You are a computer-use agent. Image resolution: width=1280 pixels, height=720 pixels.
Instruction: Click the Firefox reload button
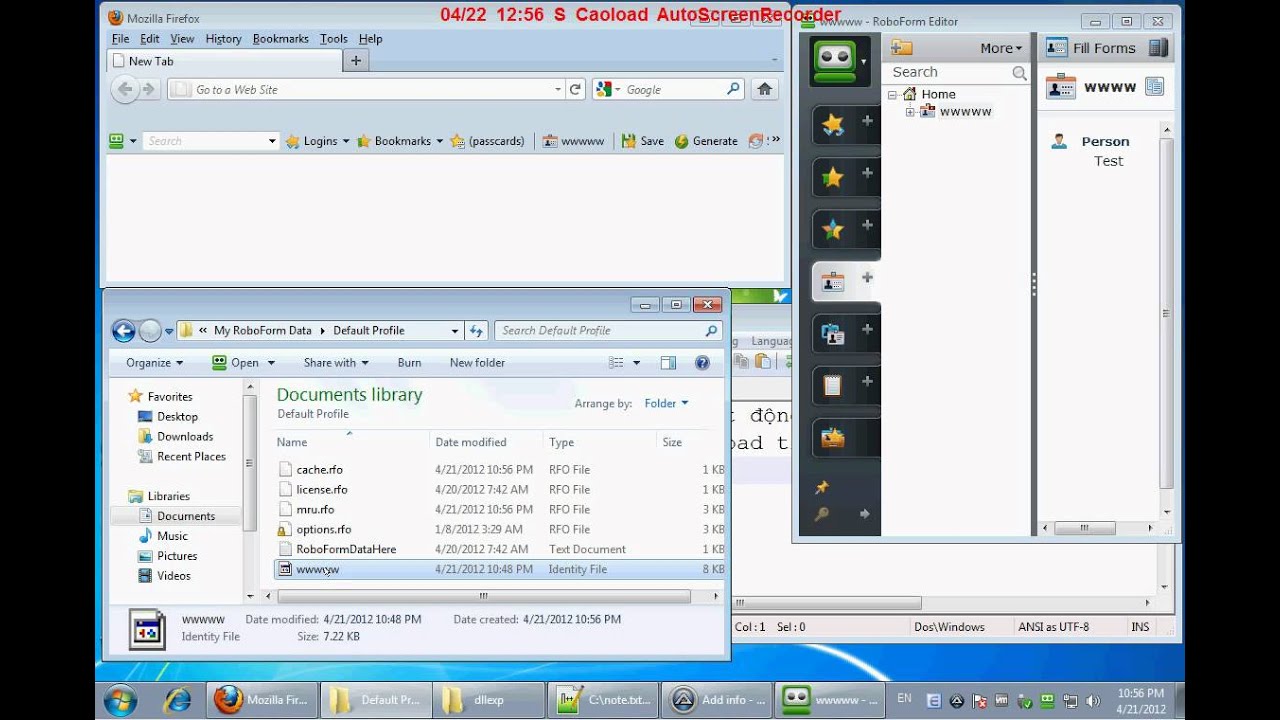[x=575, y=89]
